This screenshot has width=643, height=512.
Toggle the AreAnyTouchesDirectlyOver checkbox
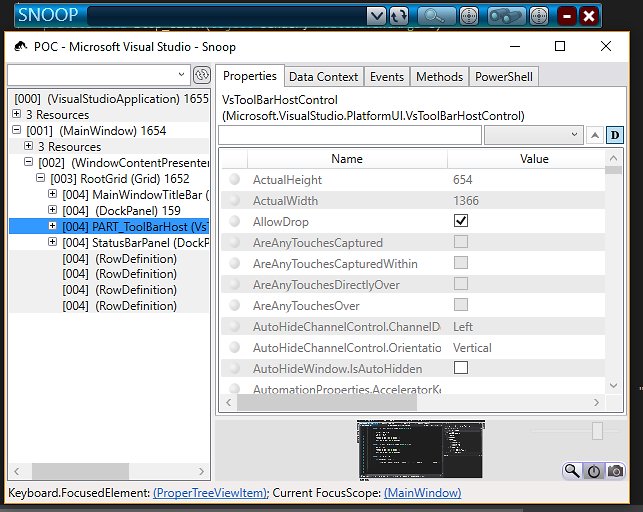461,283
